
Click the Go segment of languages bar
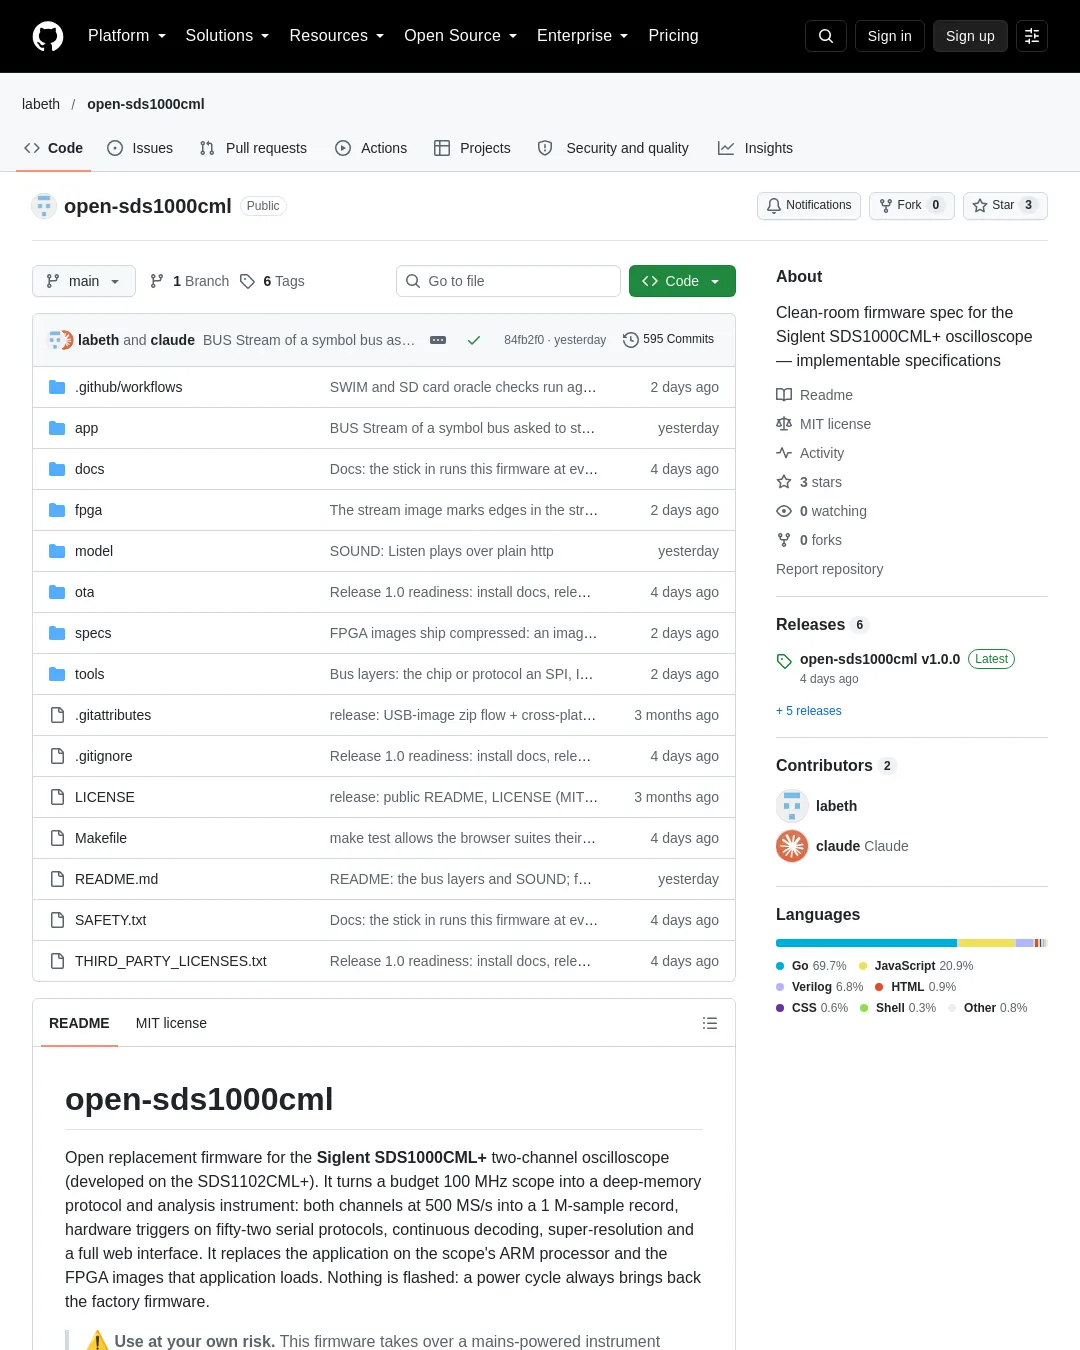tap(866, 943)
